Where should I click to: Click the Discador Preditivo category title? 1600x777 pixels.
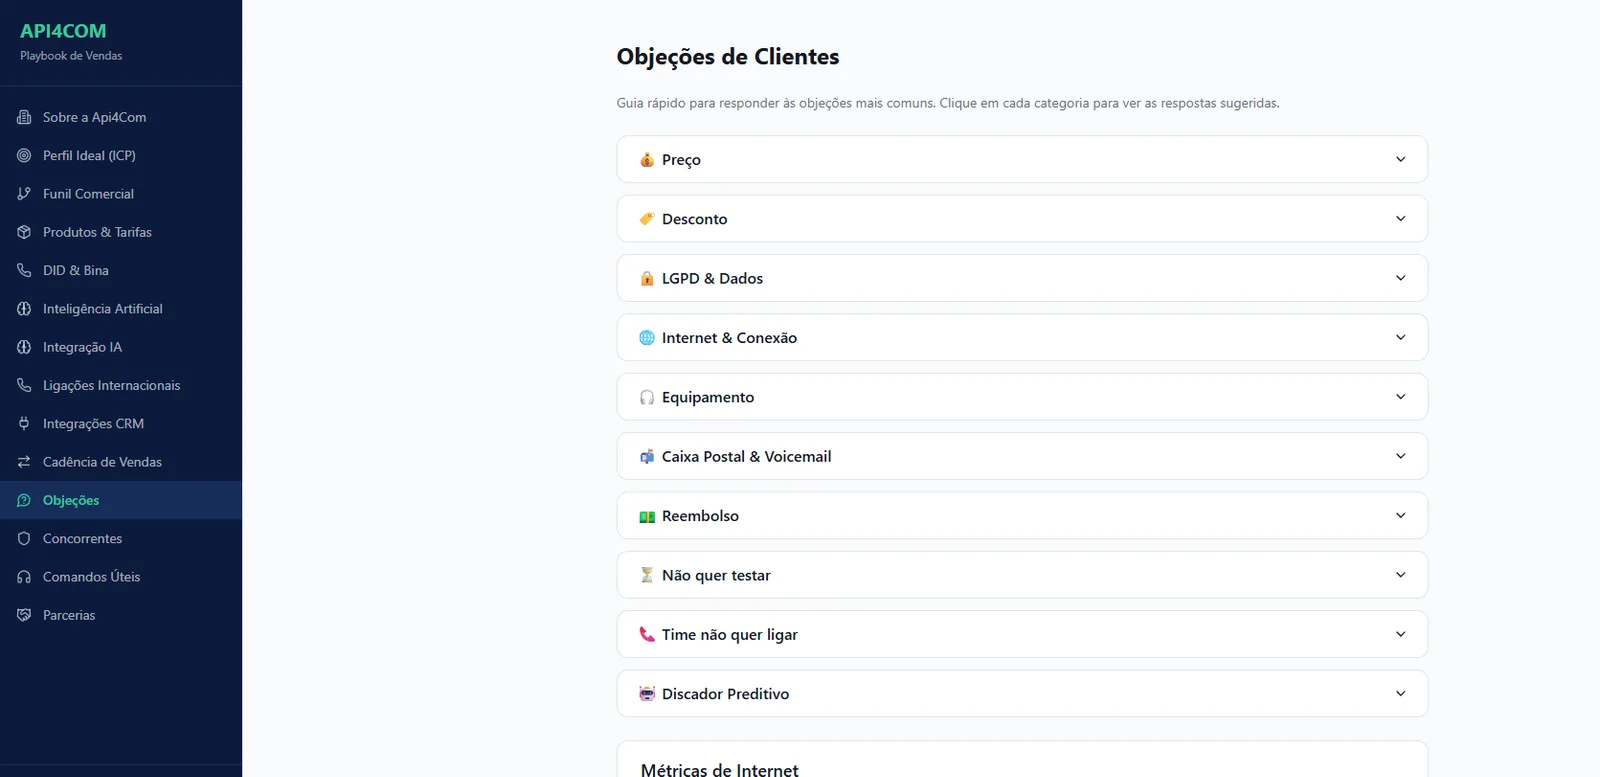(725, 694)
